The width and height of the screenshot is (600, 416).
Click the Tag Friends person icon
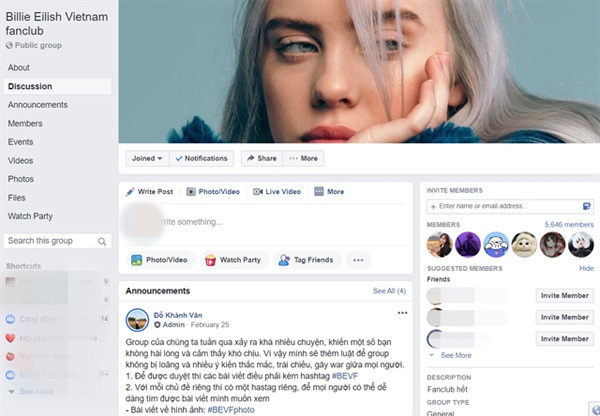pos(284,260)
